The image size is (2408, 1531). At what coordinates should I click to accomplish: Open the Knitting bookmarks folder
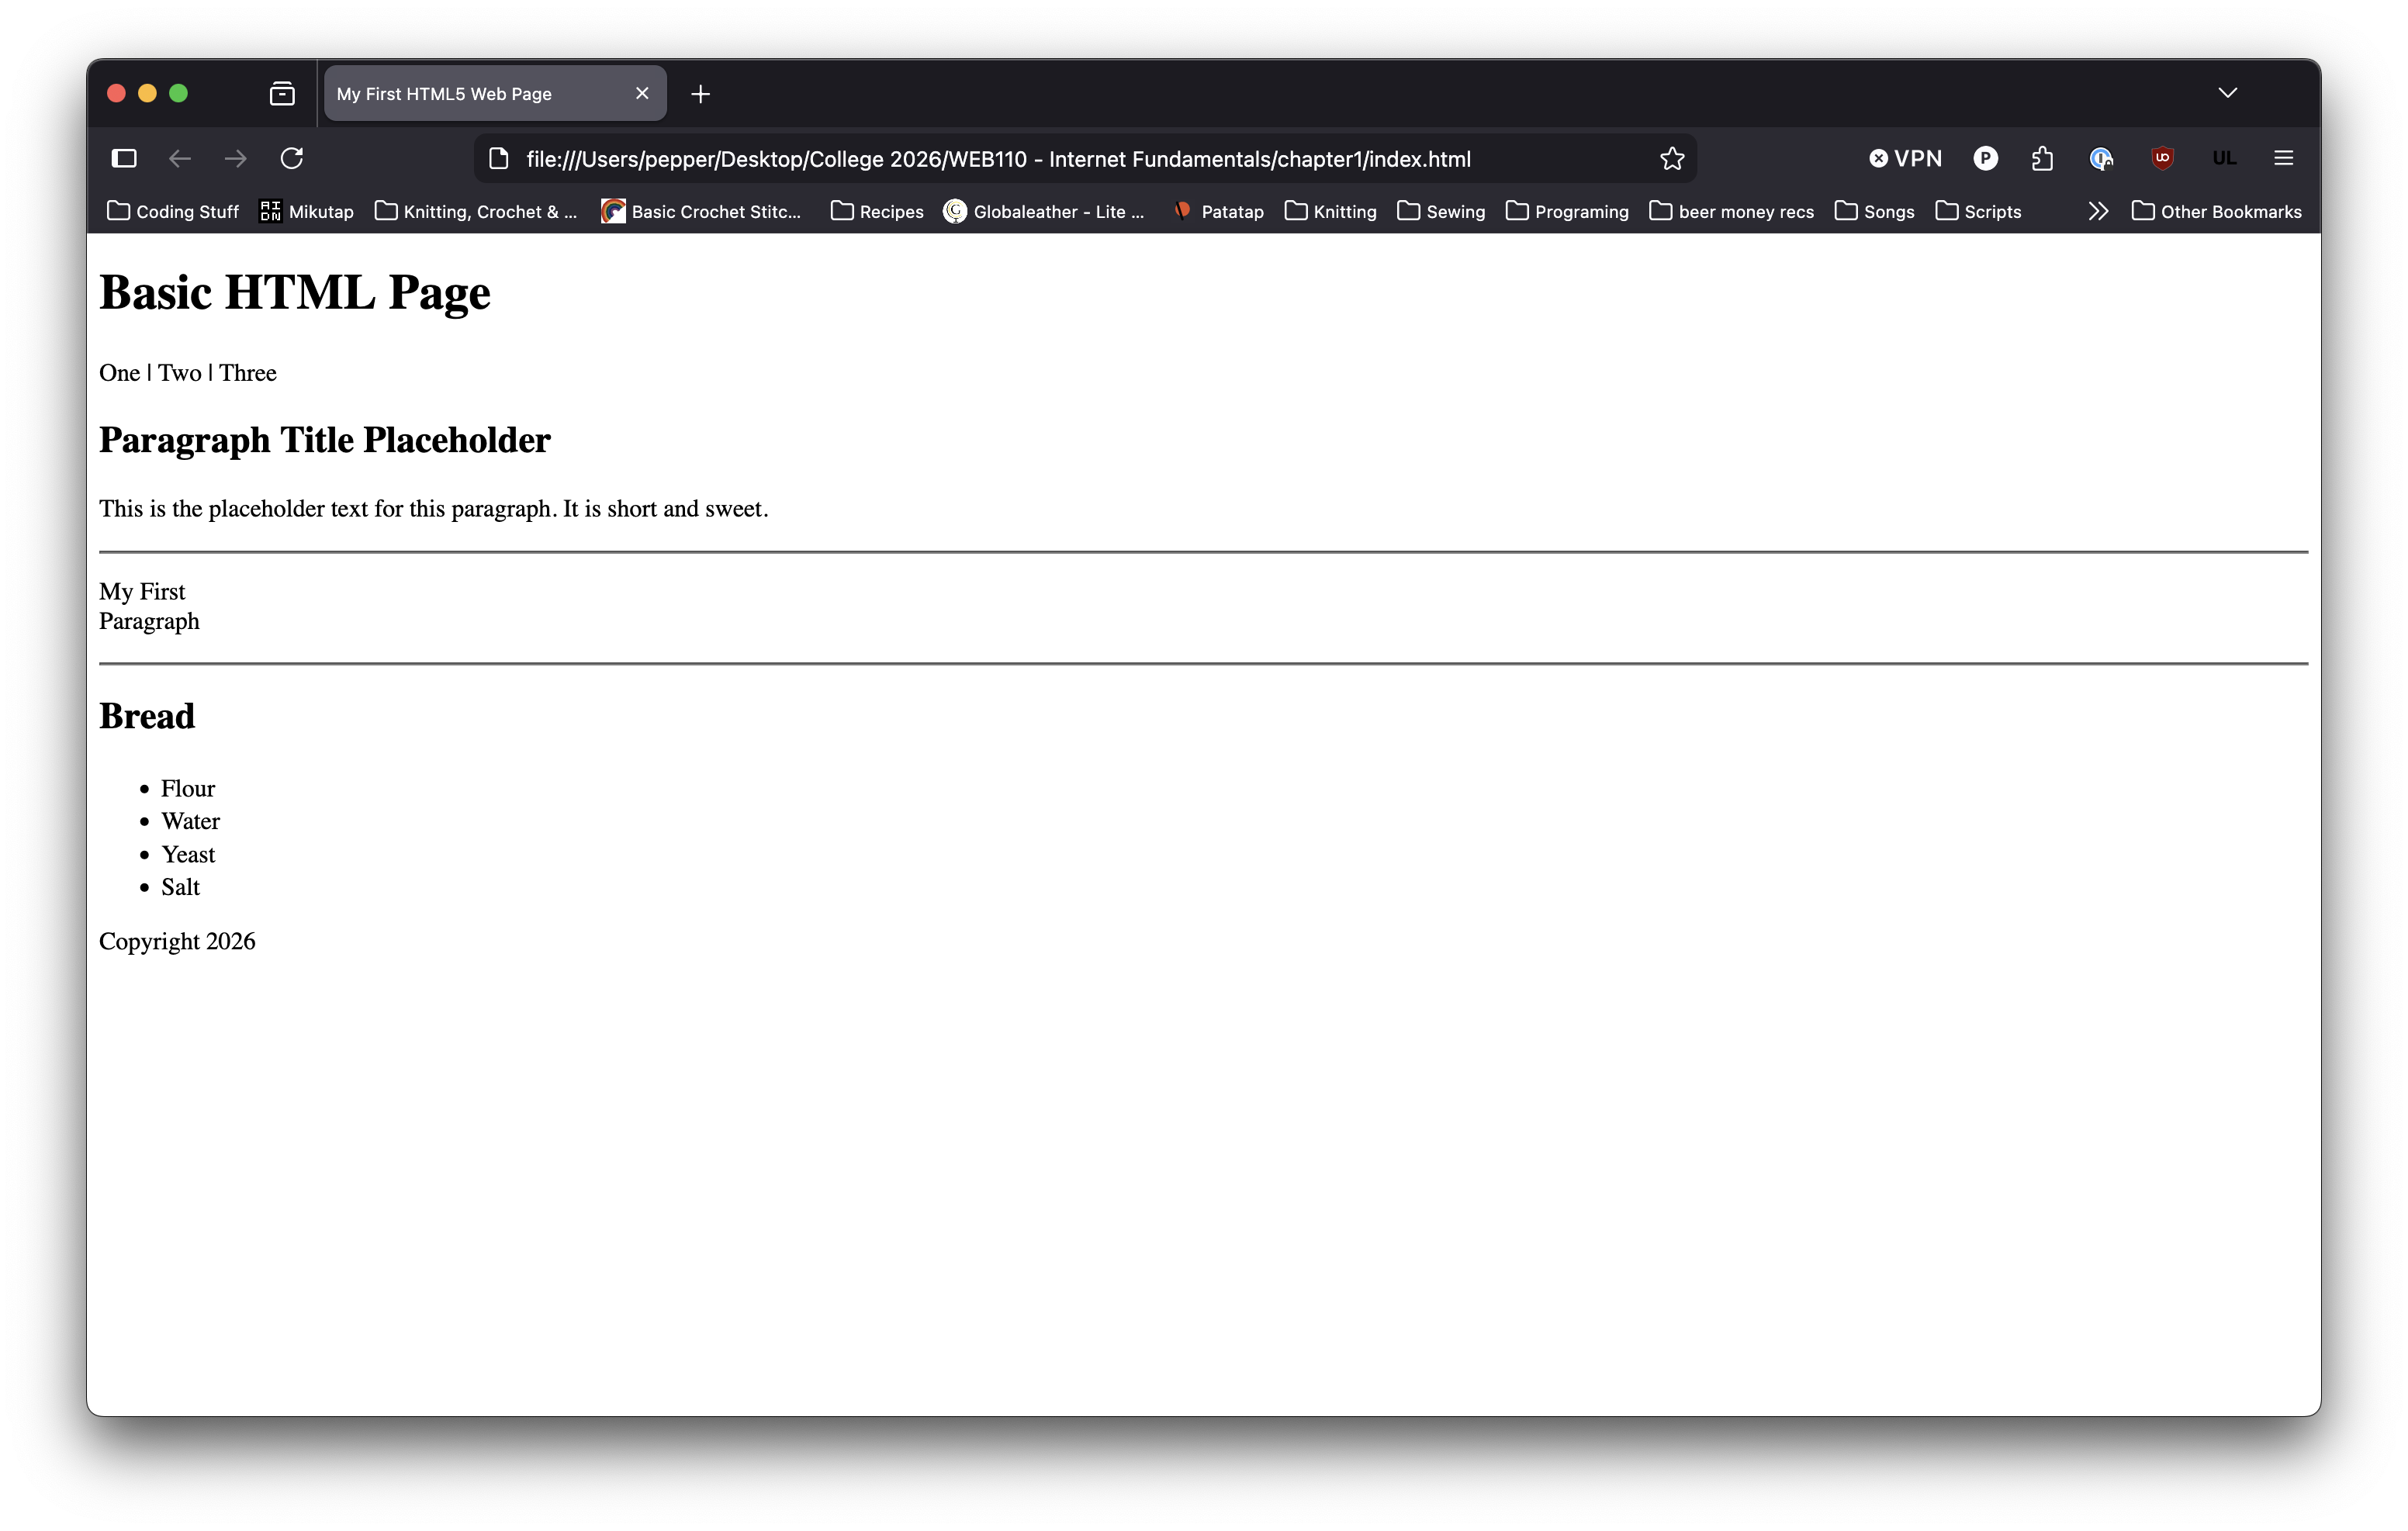click(1330, 211)
